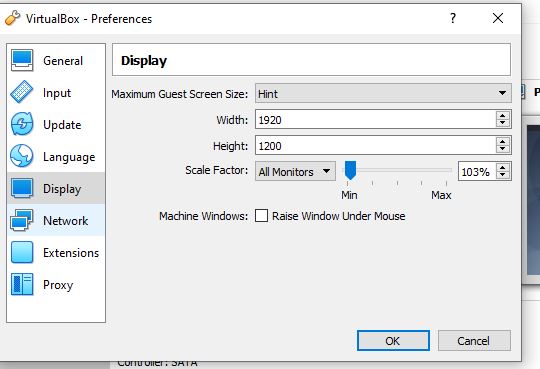This screenshot has width=540, height=369.
Task: Increase Width with the up arrow
Action: pyautogui.click(x=503, y=115)
